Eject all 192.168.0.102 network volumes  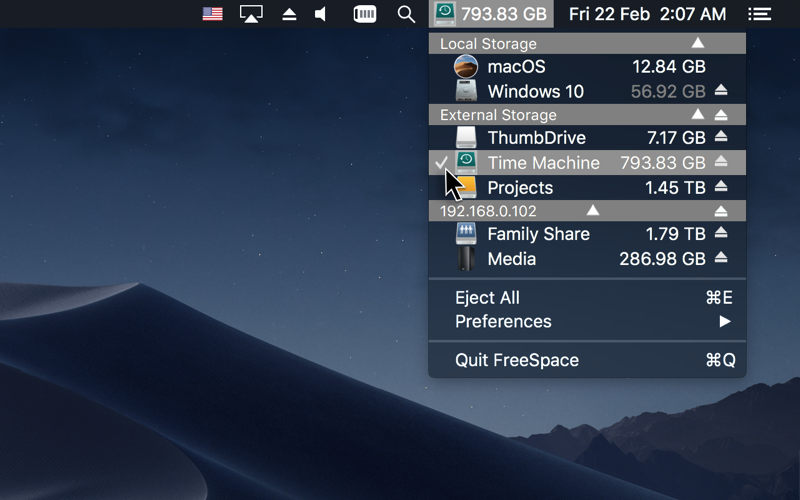pyautogui.click(x=720, y=211)
